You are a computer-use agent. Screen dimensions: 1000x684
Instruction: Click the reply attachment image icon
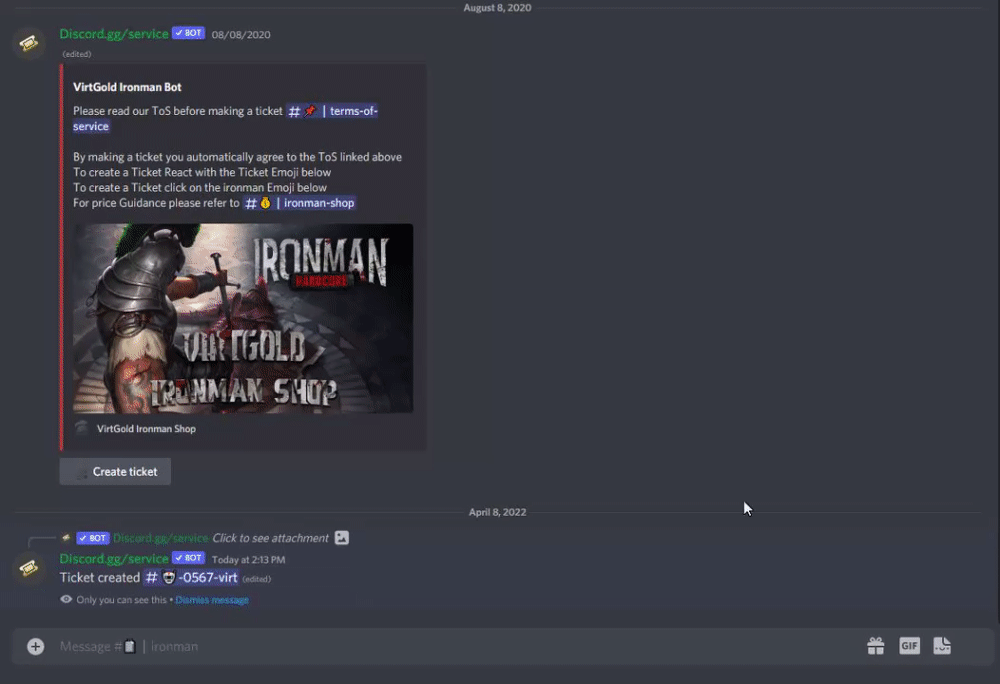342,538
